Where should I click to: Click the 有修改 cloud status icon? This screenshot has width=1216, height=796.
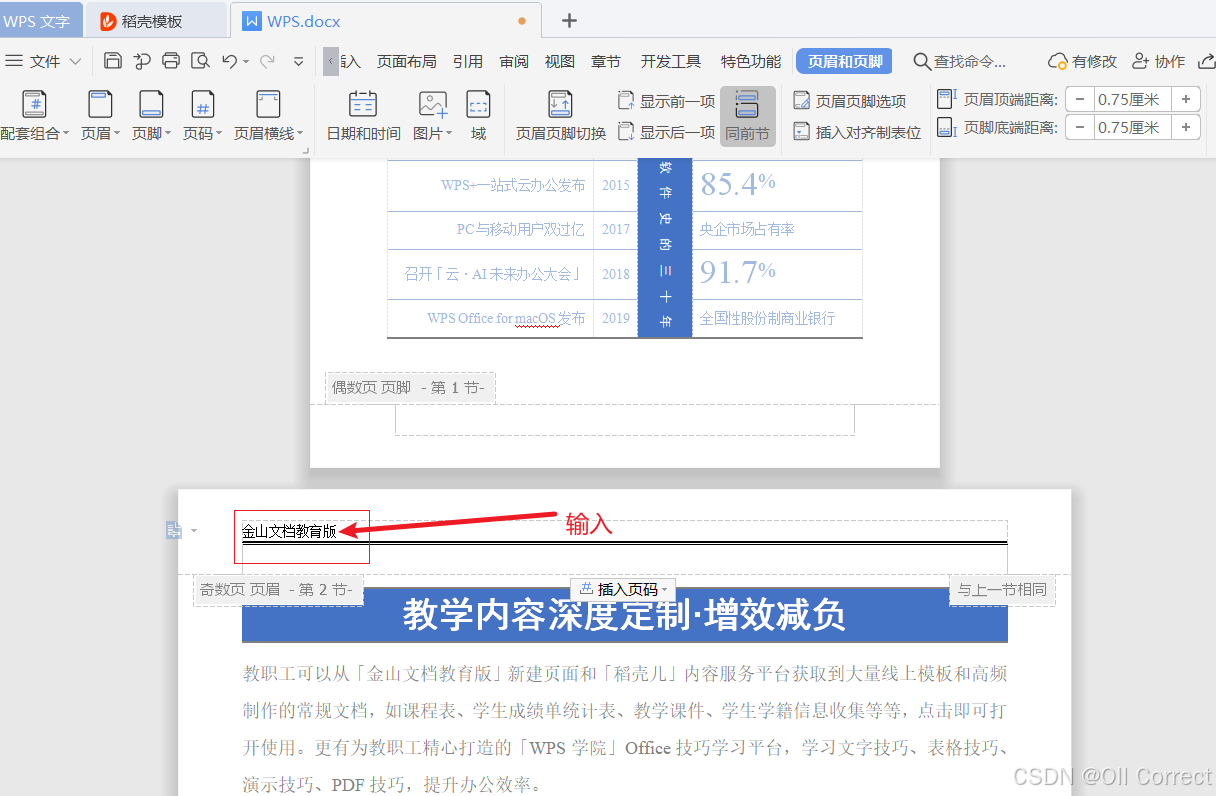pos(1058,61)
